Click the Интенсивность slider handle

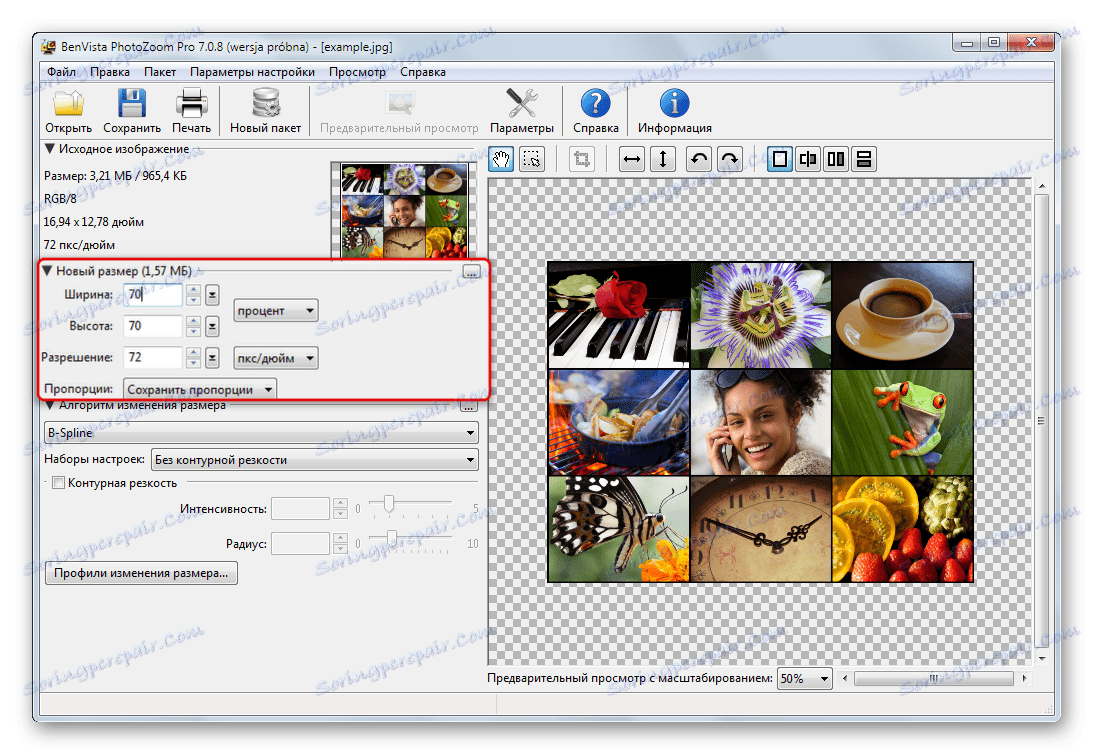click(x=389, y=504)
